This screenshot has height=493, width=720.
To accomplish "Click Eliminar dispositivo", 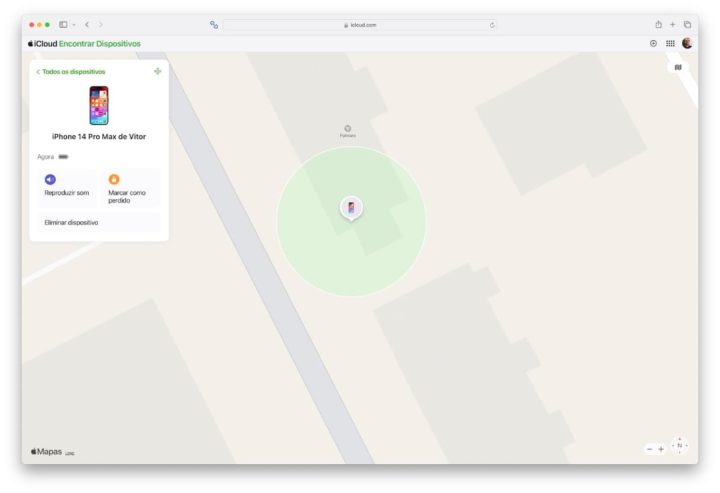I will pos(99,223).
